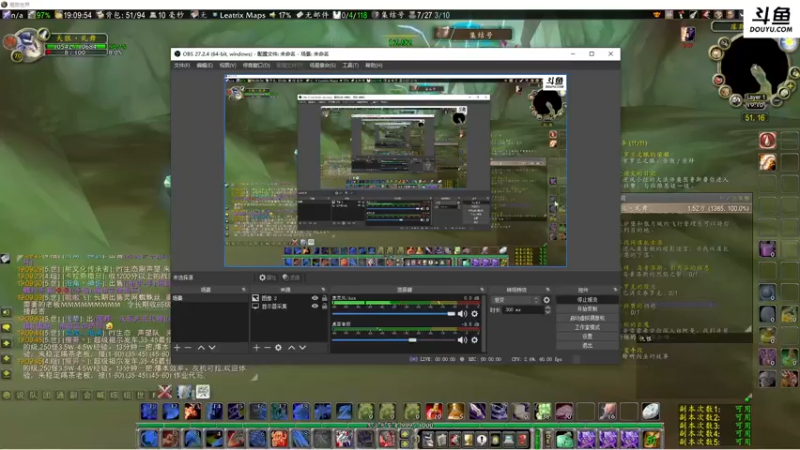Click the red X icon above chat buttons
Image resolution: width=800 pixels, height=450 pixels.
pyautogui.click(x=165, y=392)
